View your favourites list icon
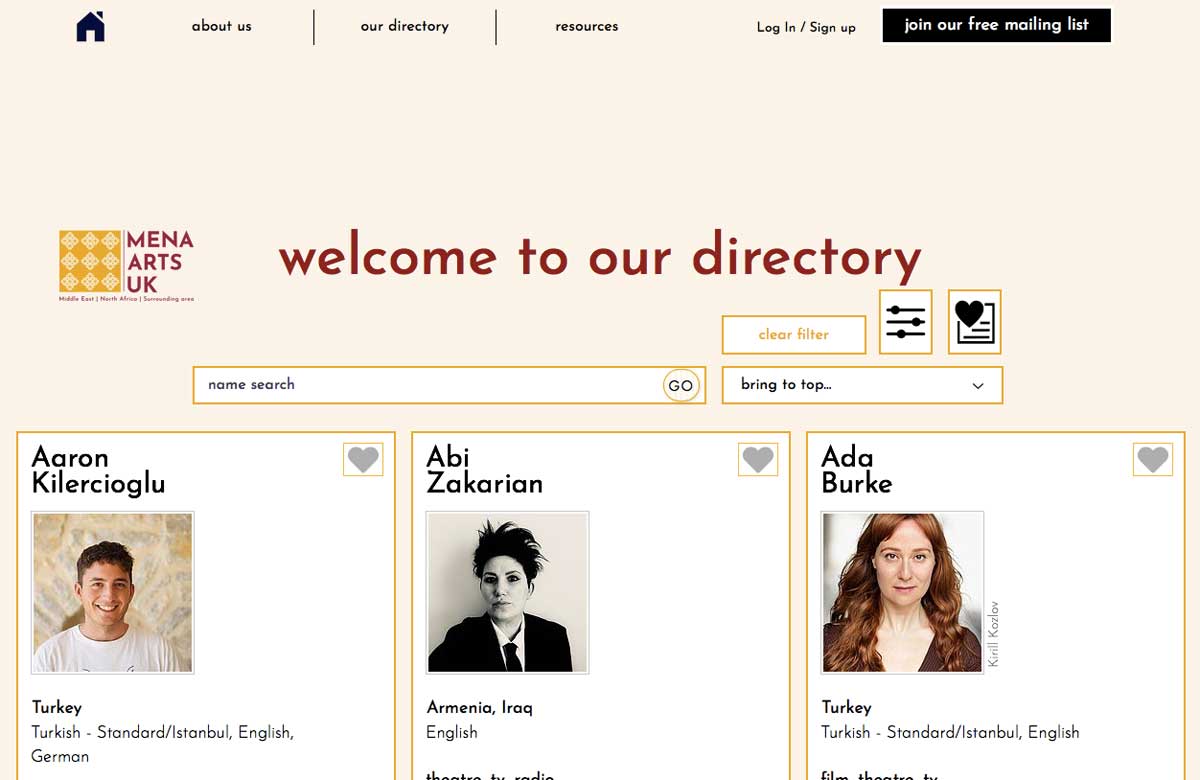Image resolution: width=1200 pixels, height=780 pixels. (975, 321)
